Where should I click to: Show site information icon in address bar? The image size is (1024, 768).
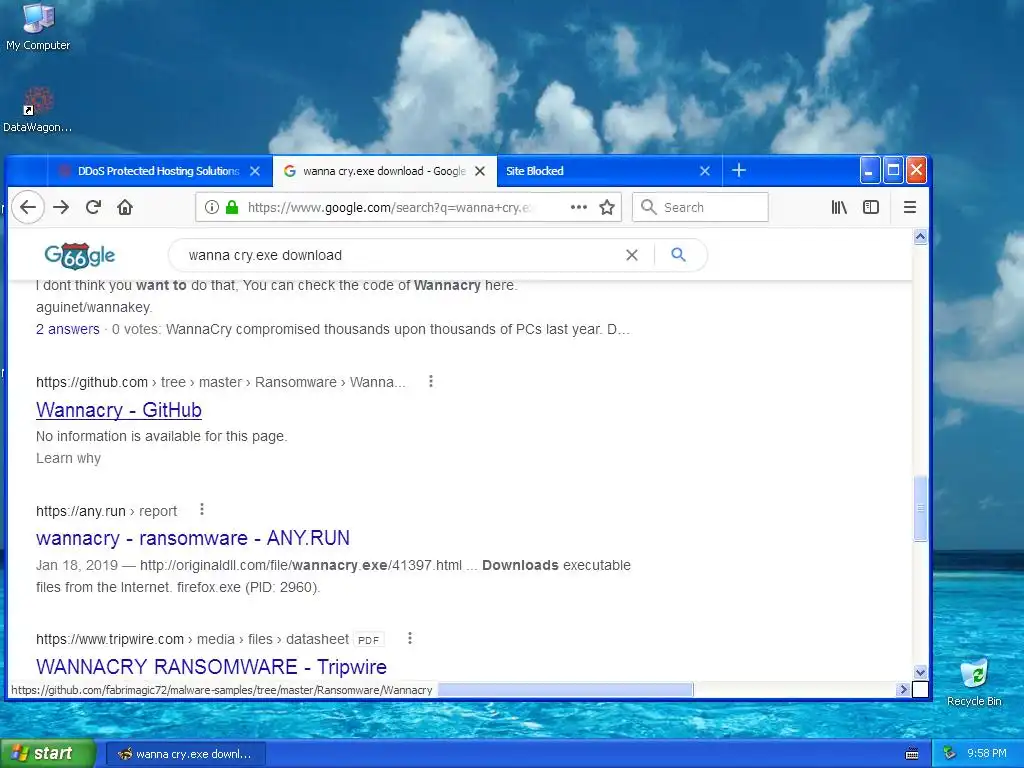click(x=212, y=208)
